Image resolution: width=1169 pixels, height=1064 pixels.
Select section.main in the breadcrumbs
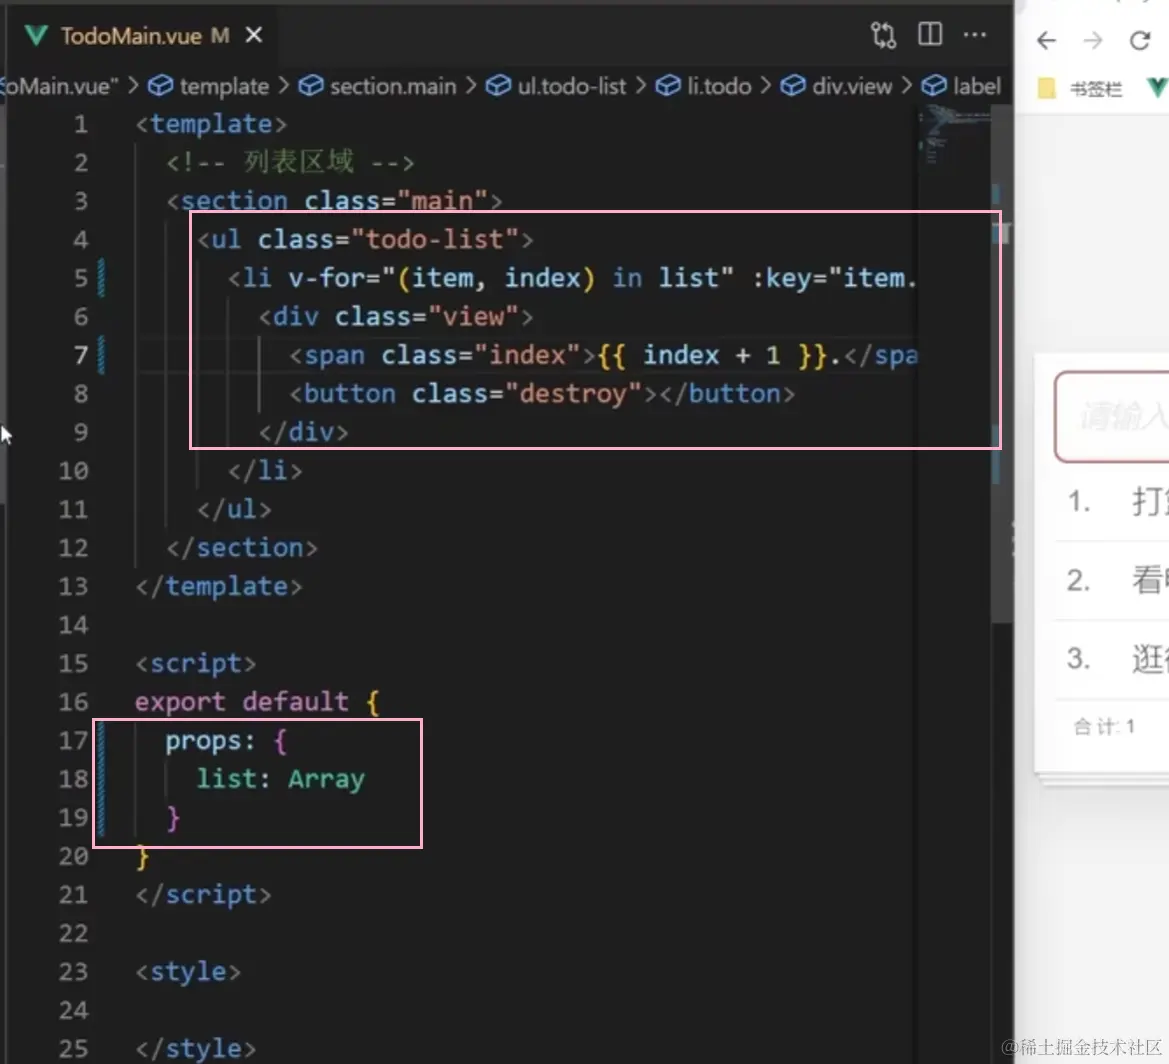393,86
